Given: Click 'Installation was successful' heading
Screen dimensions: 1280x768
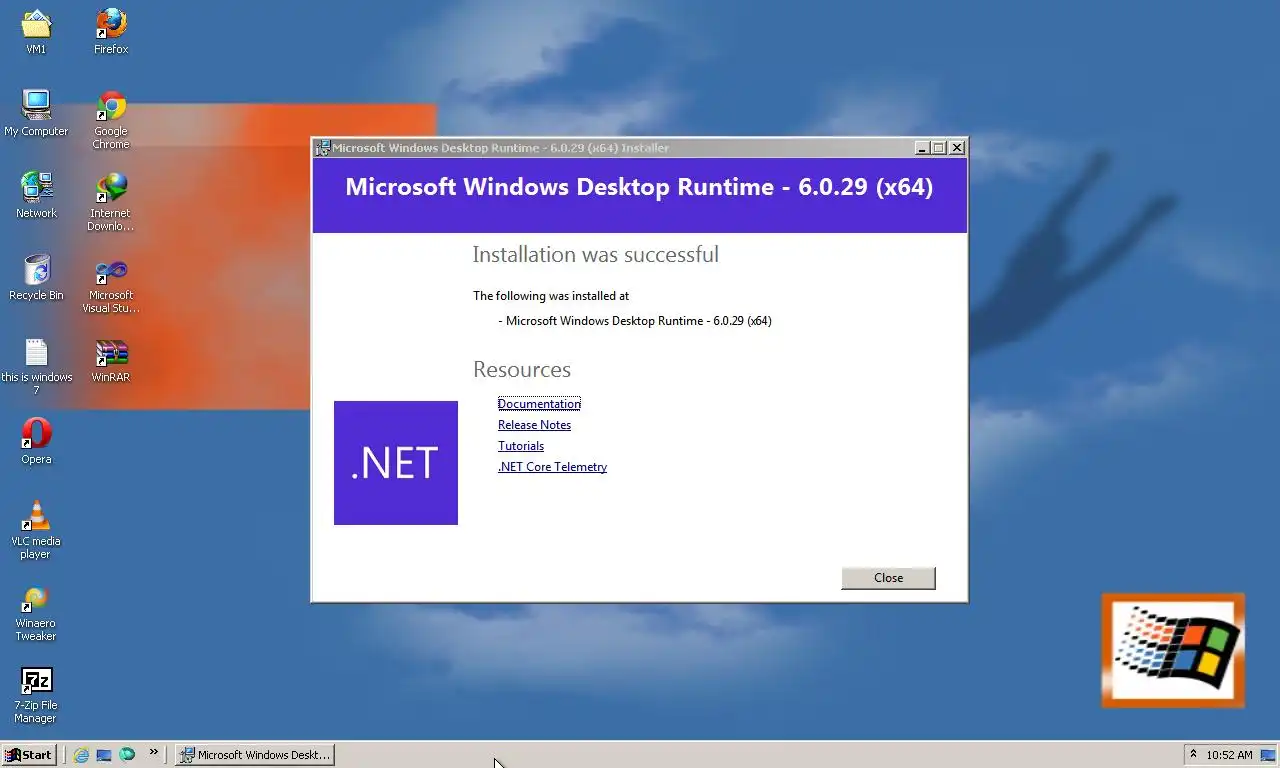Looking at the screenshot, I should click(x=596, y=254).
